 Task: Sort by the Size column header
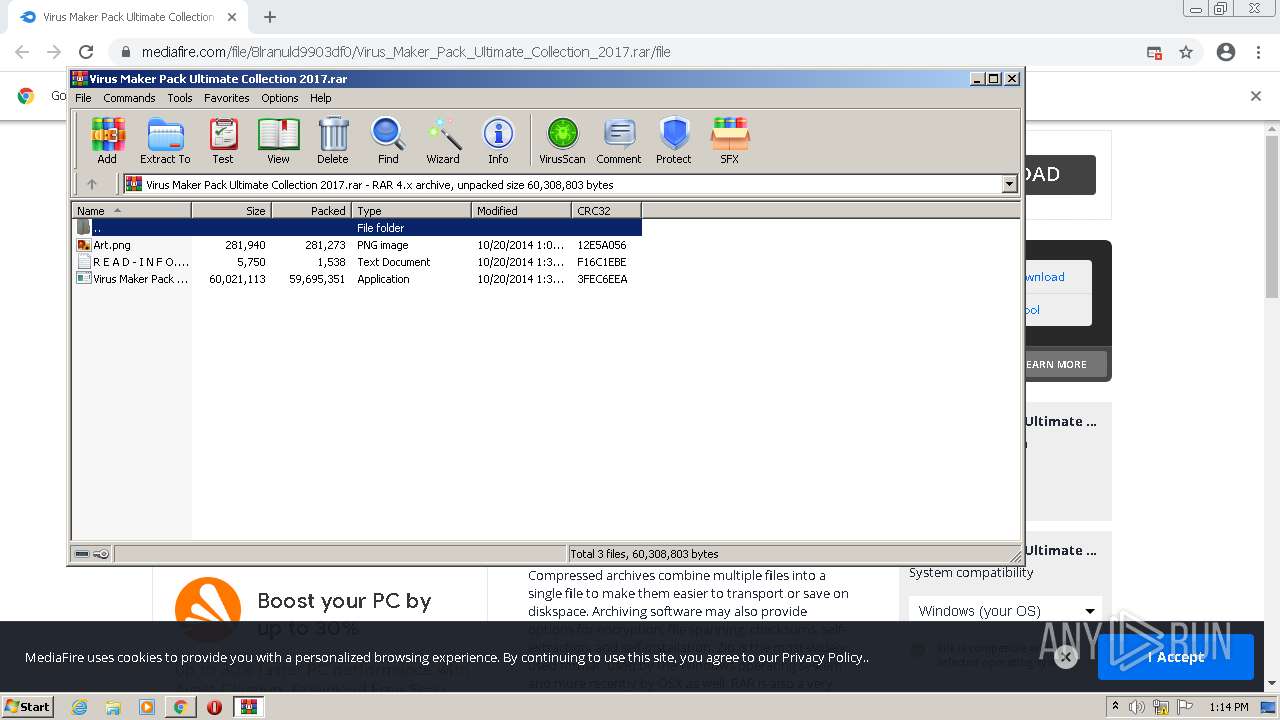click(231, 210)
